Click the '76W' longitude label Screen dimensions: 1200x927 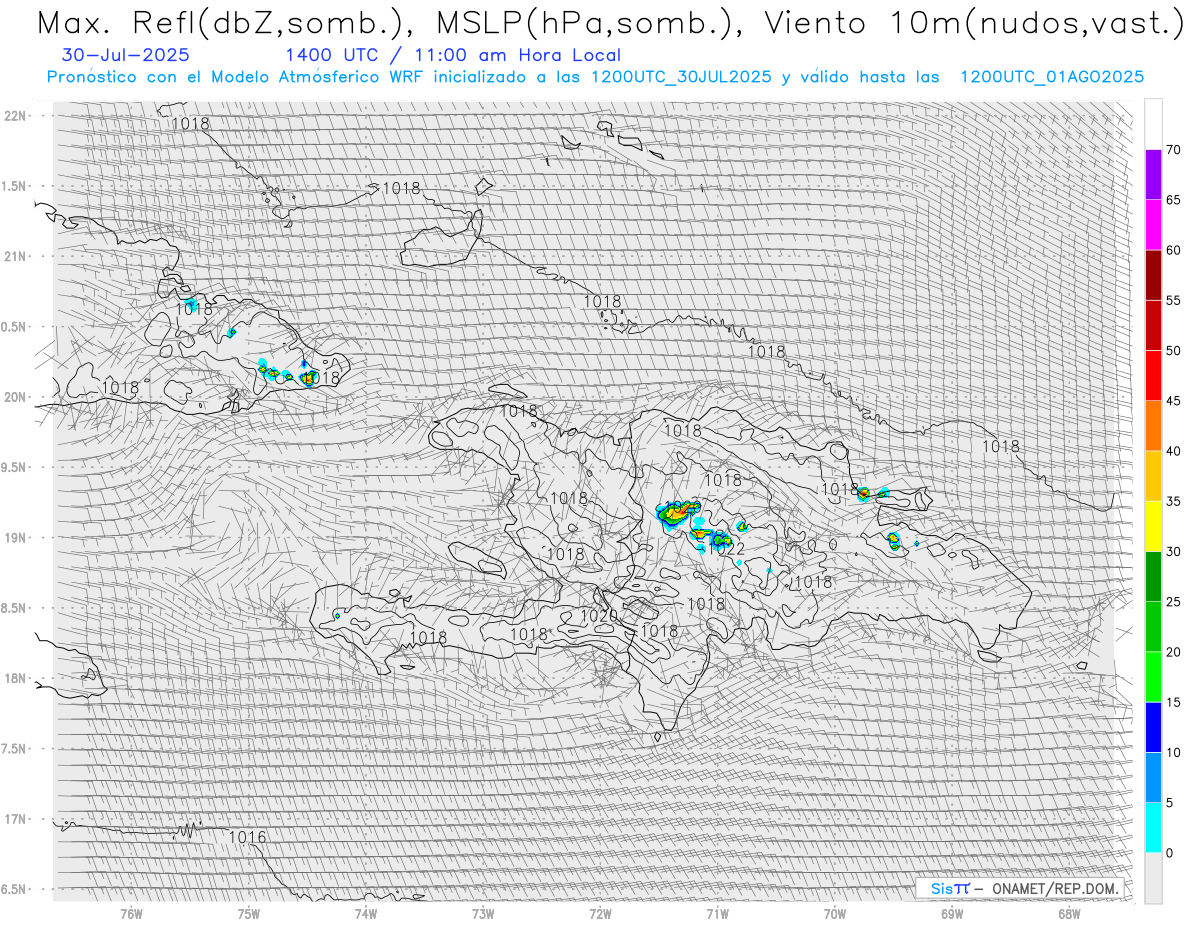click(131, 913)
